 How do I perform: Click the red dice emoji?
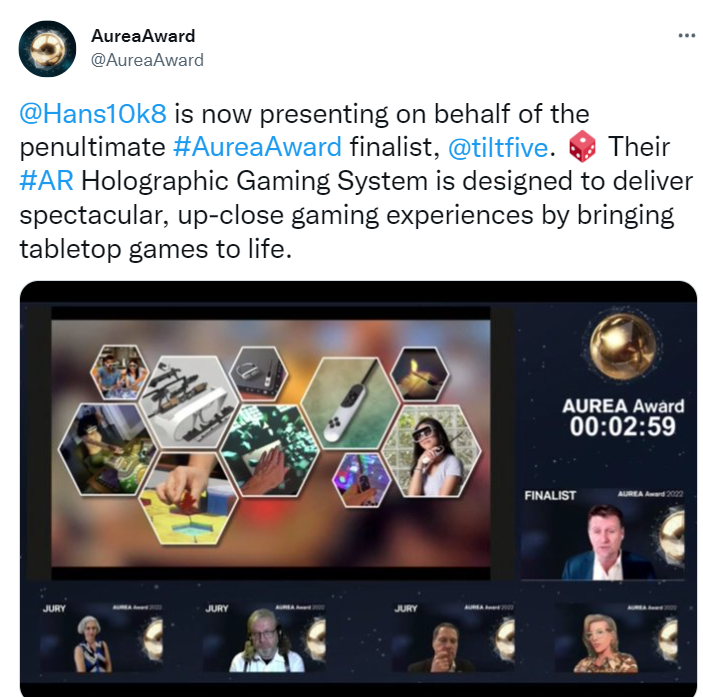[582, 147]
